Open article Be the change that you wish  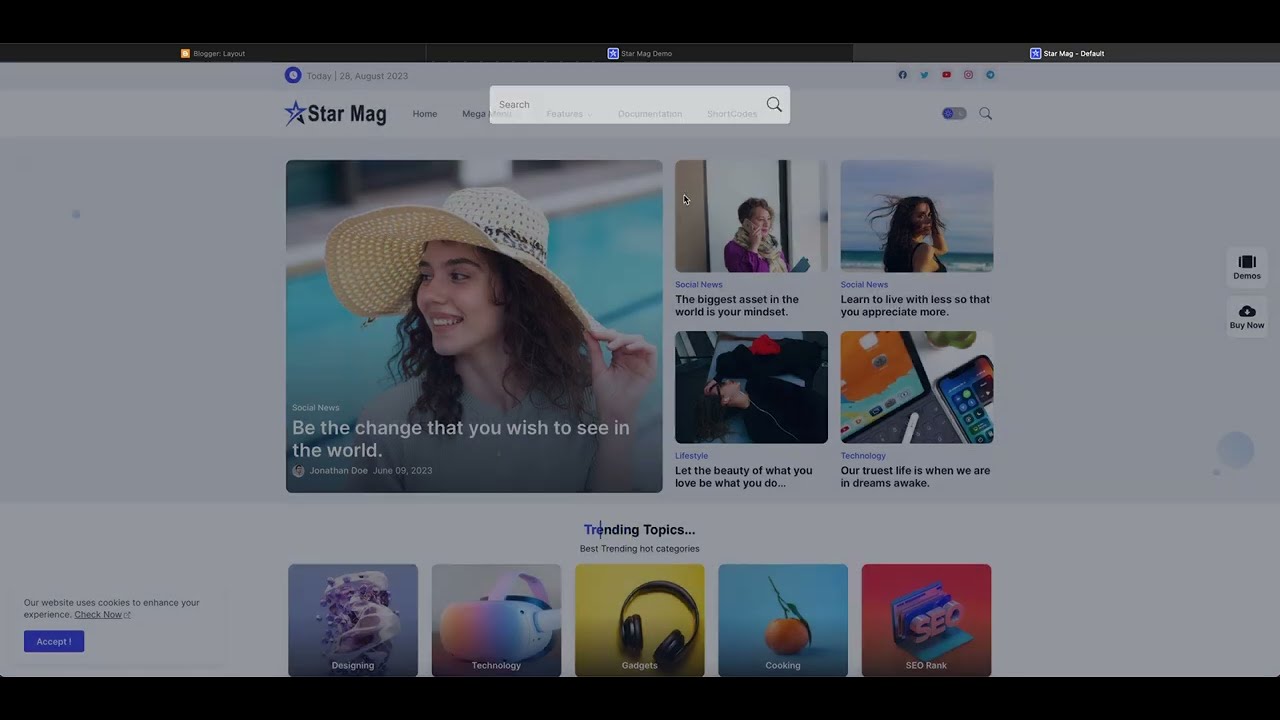pos(461,439)
